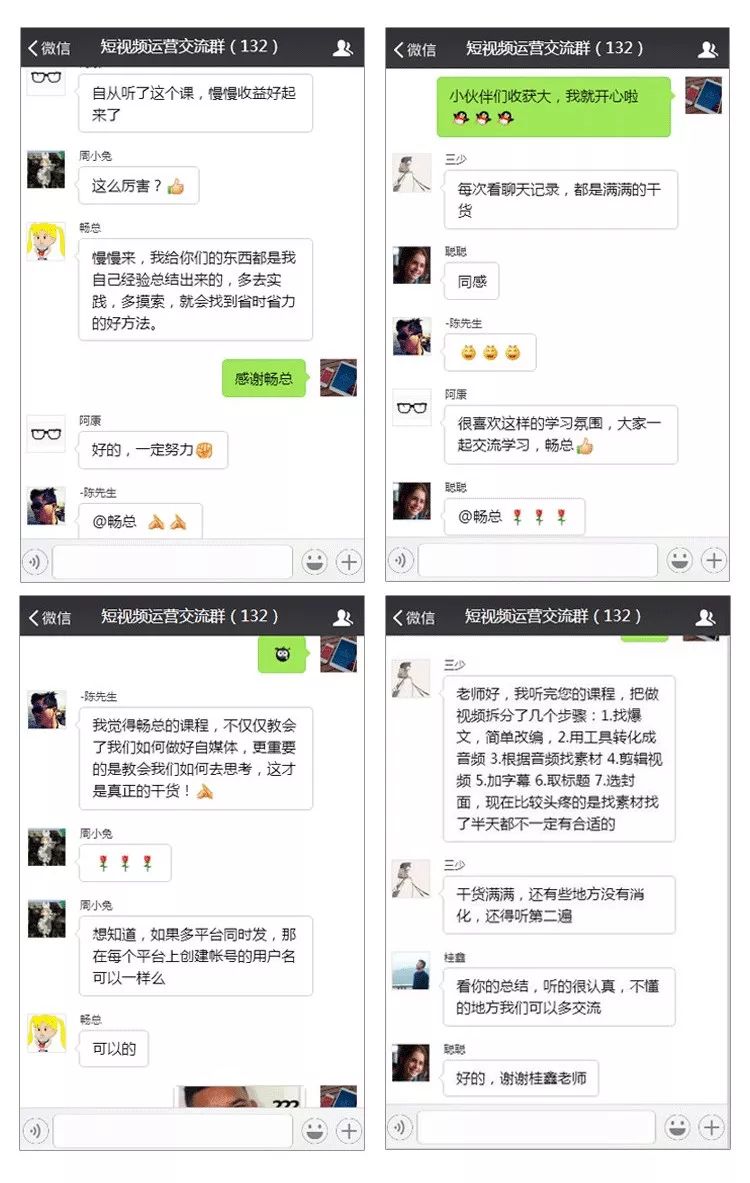
Task: Click the message input field in bottom-right chat
Action: coord(536,1128)
